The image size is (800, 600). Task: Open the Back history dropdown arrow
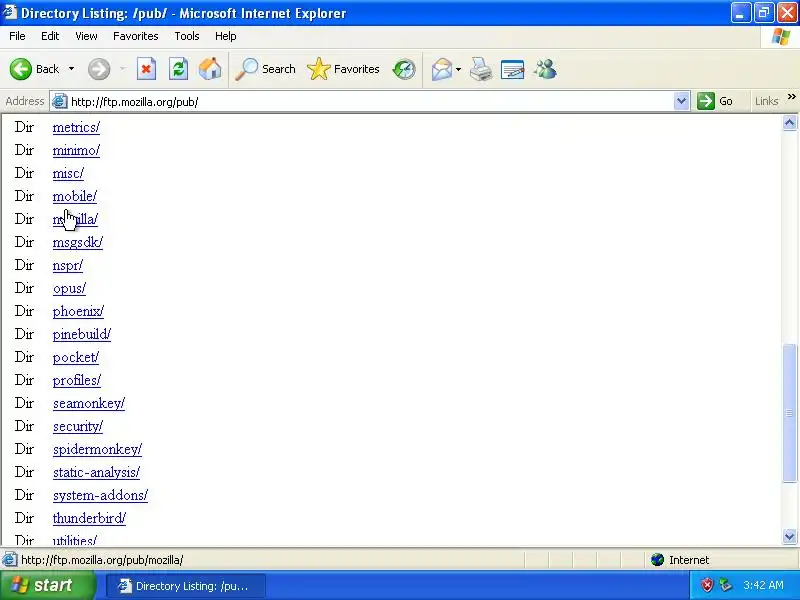tap(71, 69)
